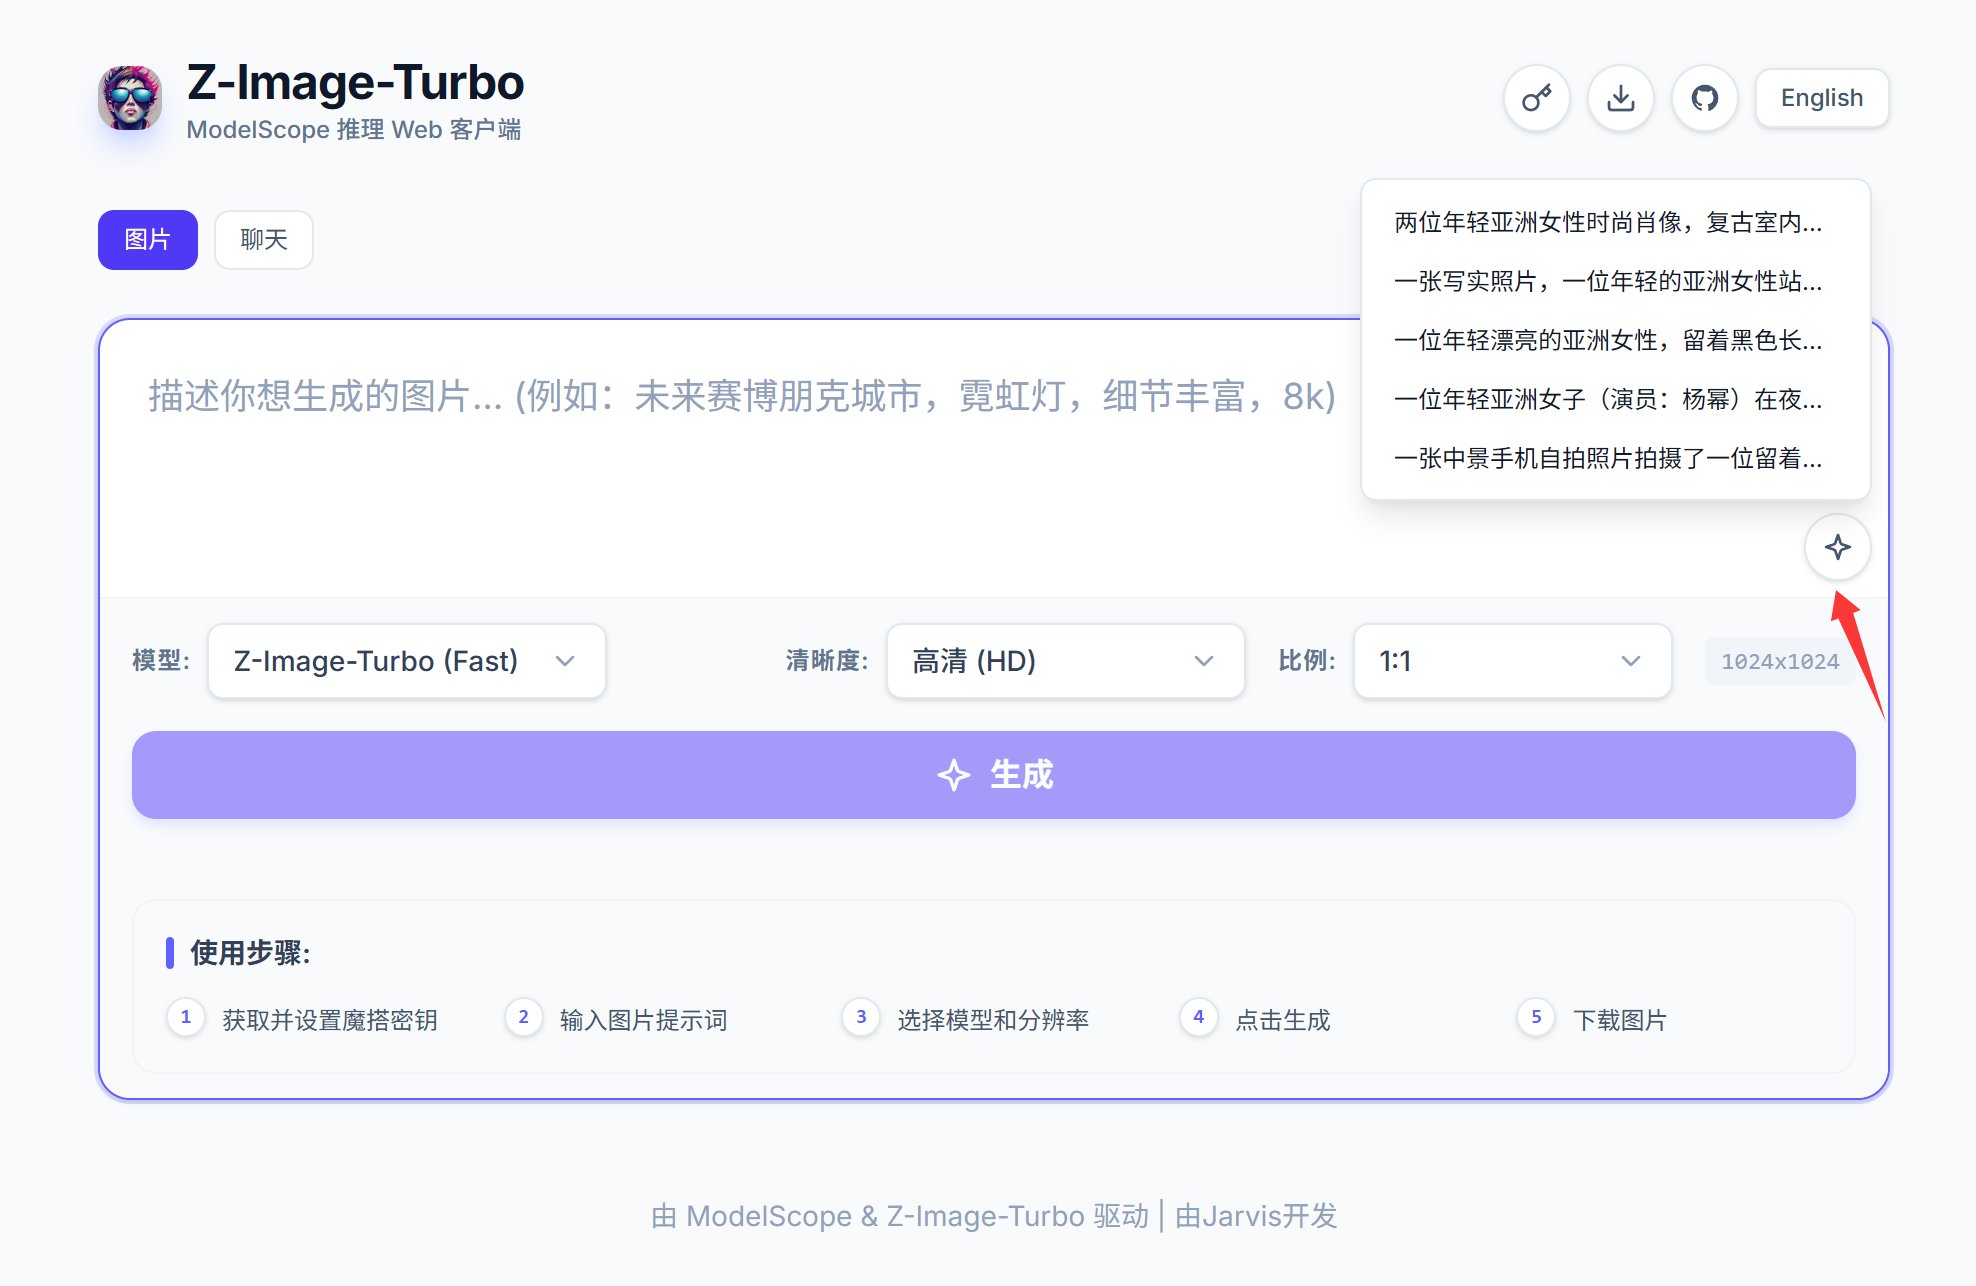Select the 杨幂 example prompt
Image resolution: width=1976 pixels, height=1286 pixels.
(1608, 399)
